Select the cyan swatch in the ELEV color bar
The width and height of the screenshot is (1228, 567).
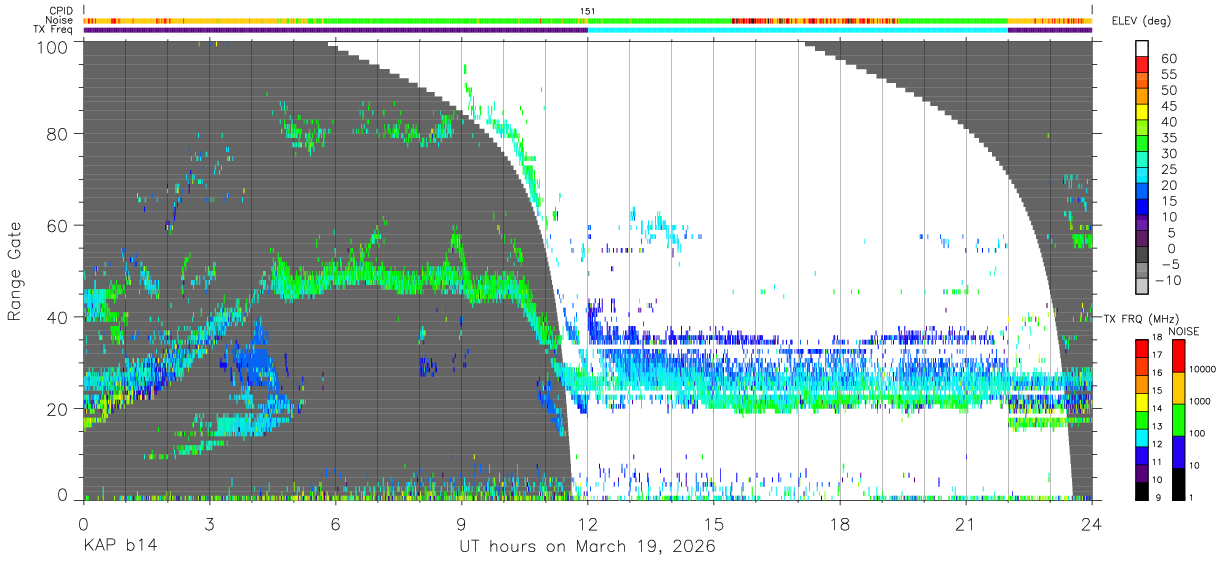[1143, 176]
